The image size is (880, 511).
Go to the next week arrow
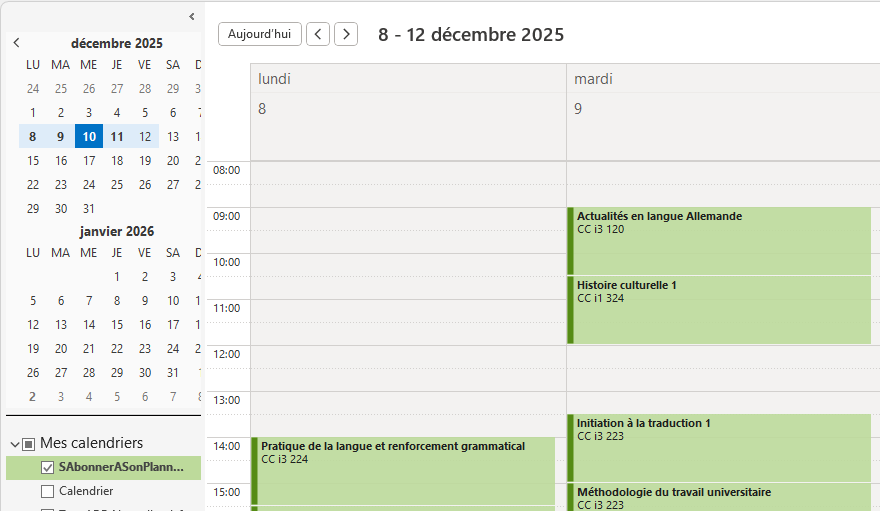[x=346, y=34]
